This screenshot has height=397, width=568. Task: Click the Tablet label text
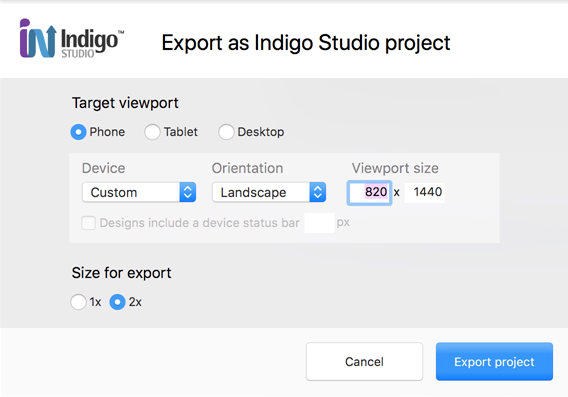pos(181,132)
